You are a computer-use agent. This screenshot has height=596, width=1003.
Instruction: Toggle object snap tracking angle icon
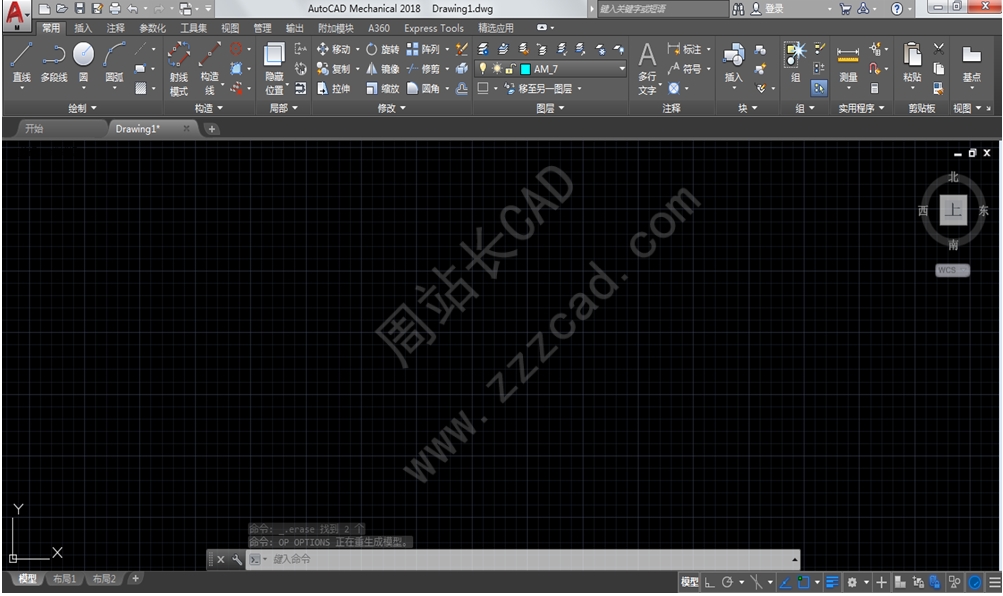[x=786, y=583]
